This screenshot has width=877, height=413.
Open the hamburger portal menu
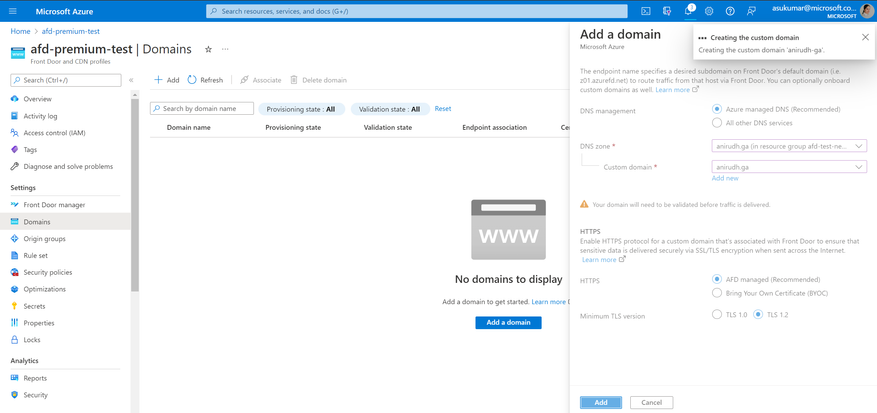pos(13,11)
